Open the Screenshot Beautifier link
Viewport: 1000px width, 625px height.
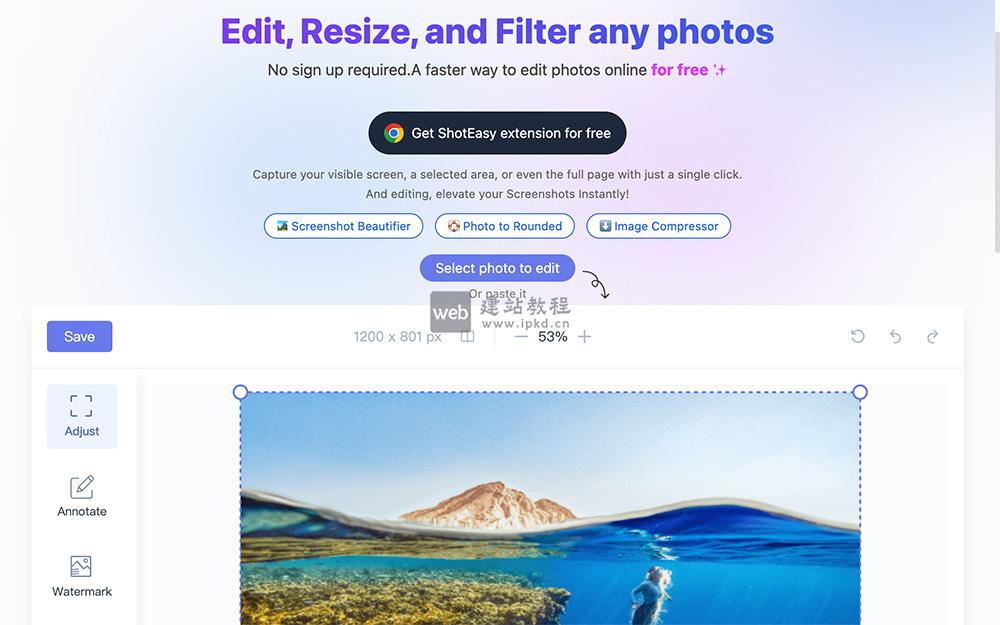[x=343, y=226]
